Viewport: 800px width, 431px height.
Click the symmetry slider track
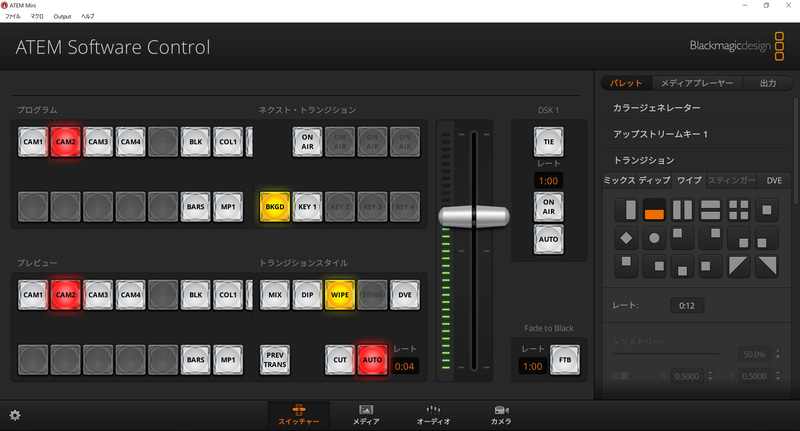click(x=666, y=353)
